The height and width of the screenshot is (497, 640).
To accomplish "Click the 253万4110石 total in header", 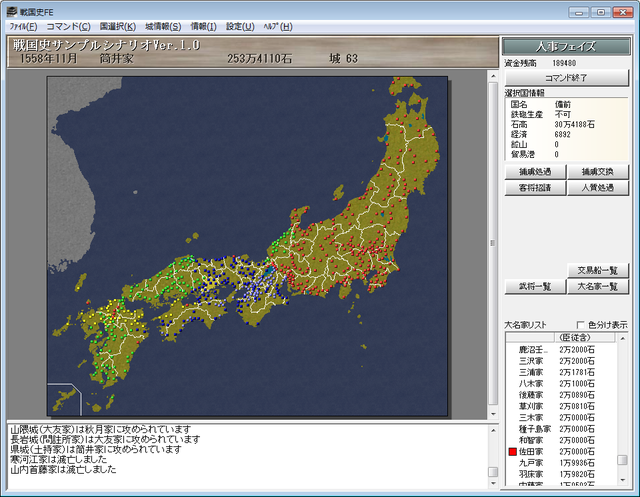I will point(260,59).
